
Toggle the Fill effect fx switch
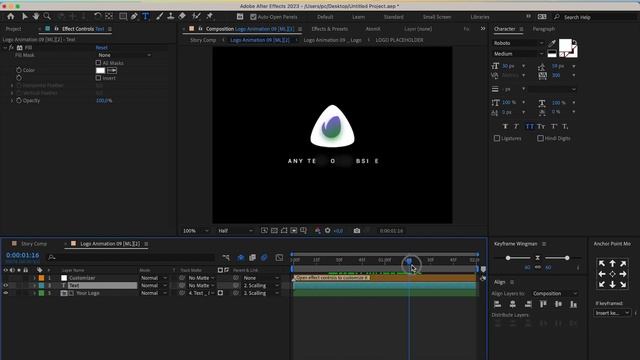coord(11,48)
